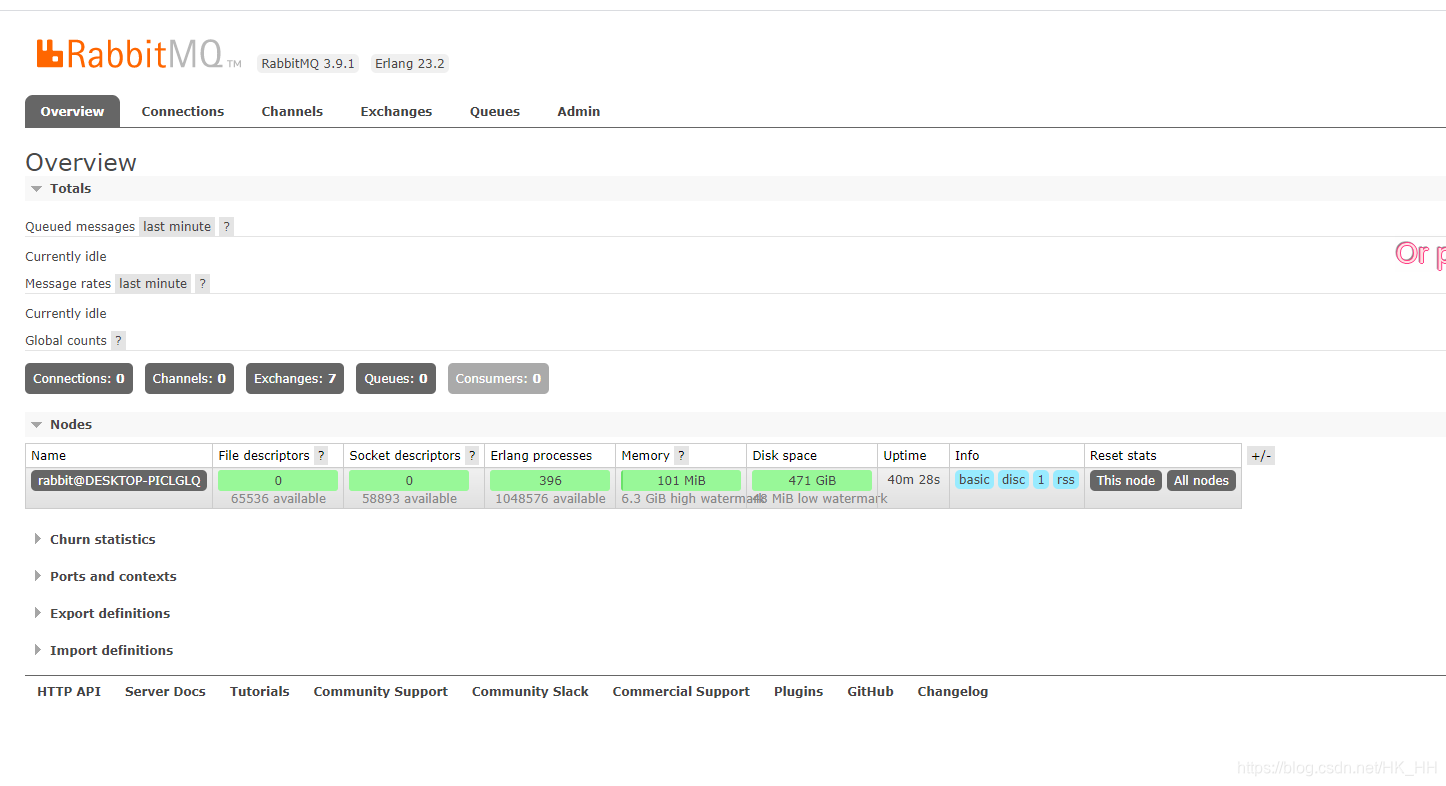Expand Ports and contexts section
This screenshot has height=786, width=1446.
click(104, 576)
